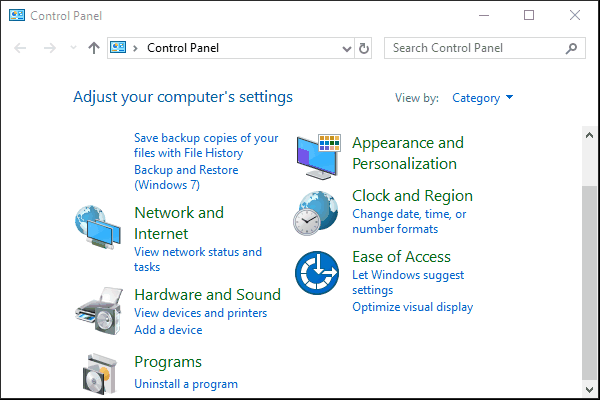Refresh the Control Panel address bar
This screenshot has width=600, height=400.
click(363, 48)
